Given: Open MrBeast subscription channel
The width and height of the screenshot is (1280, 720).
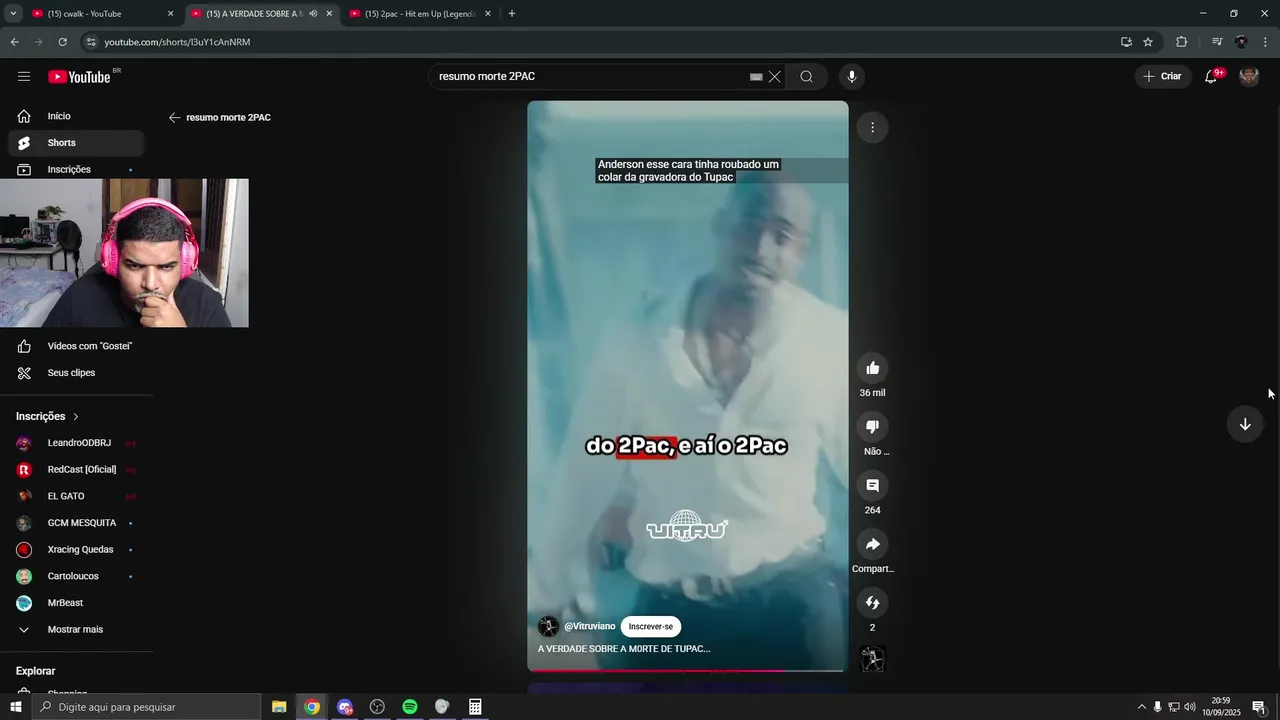Looking at the screenshot, I should click(76, 603).
